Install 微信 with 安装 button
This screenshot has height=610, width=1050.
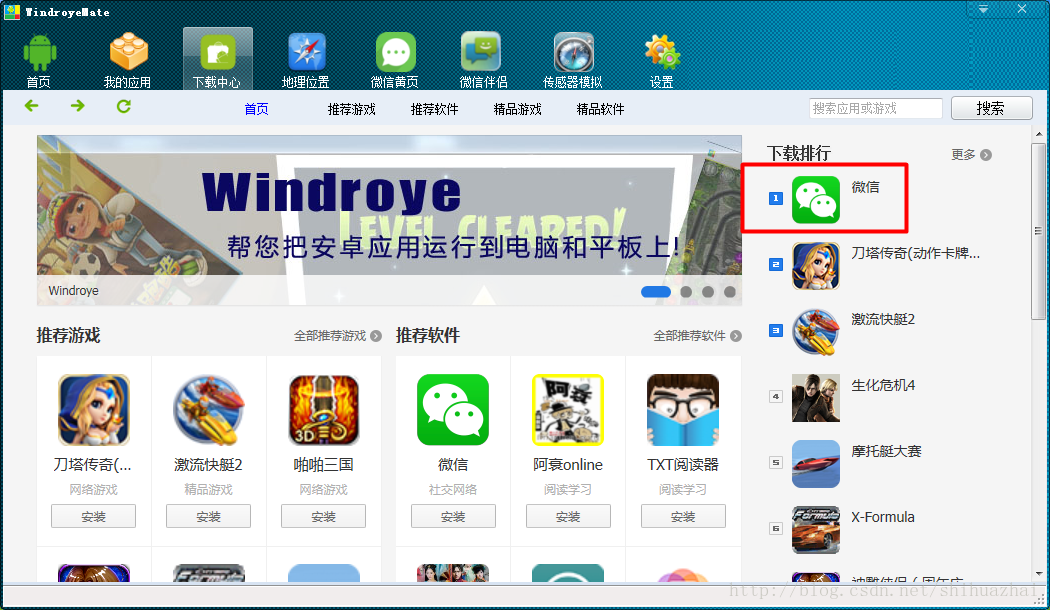click(x=453, y=516)
